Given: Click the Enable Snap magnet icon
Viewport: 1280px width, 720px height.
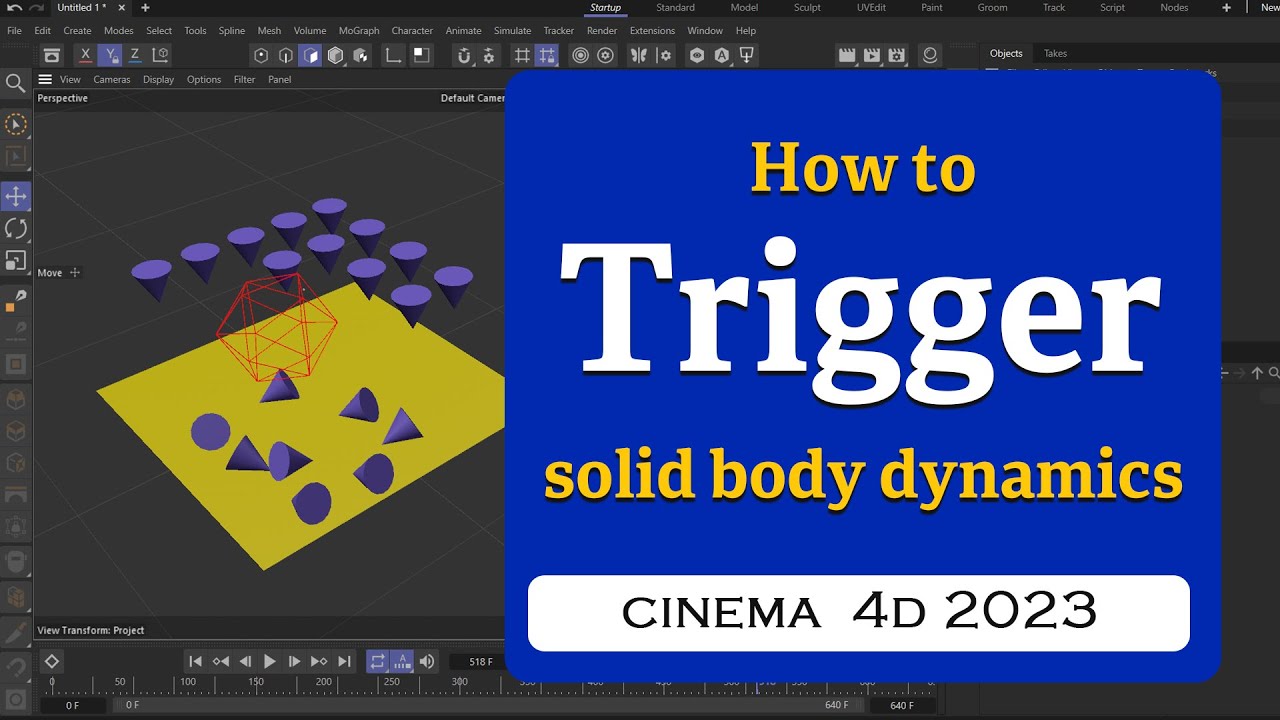Looking at the screenshot, I should [464, 56].
